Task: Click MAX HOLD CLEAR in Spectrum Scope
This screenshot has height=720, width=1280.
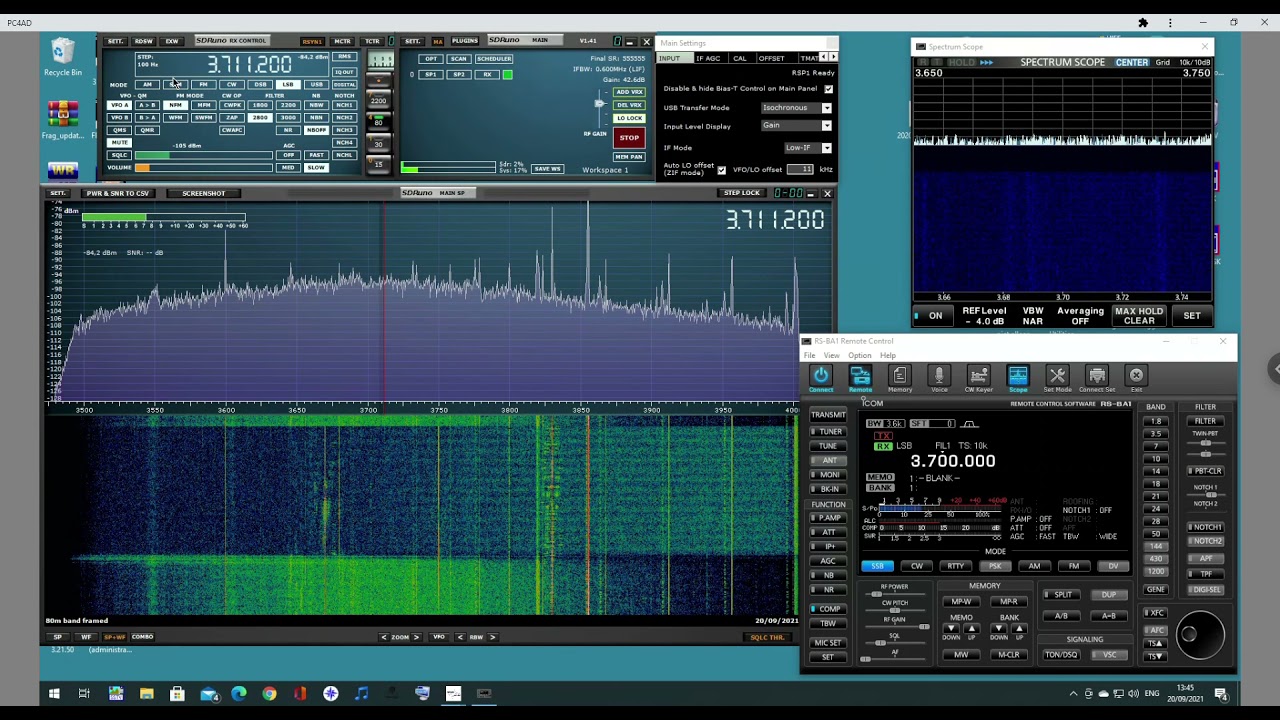Action: pyautogui.click(x=1139, y=316)
